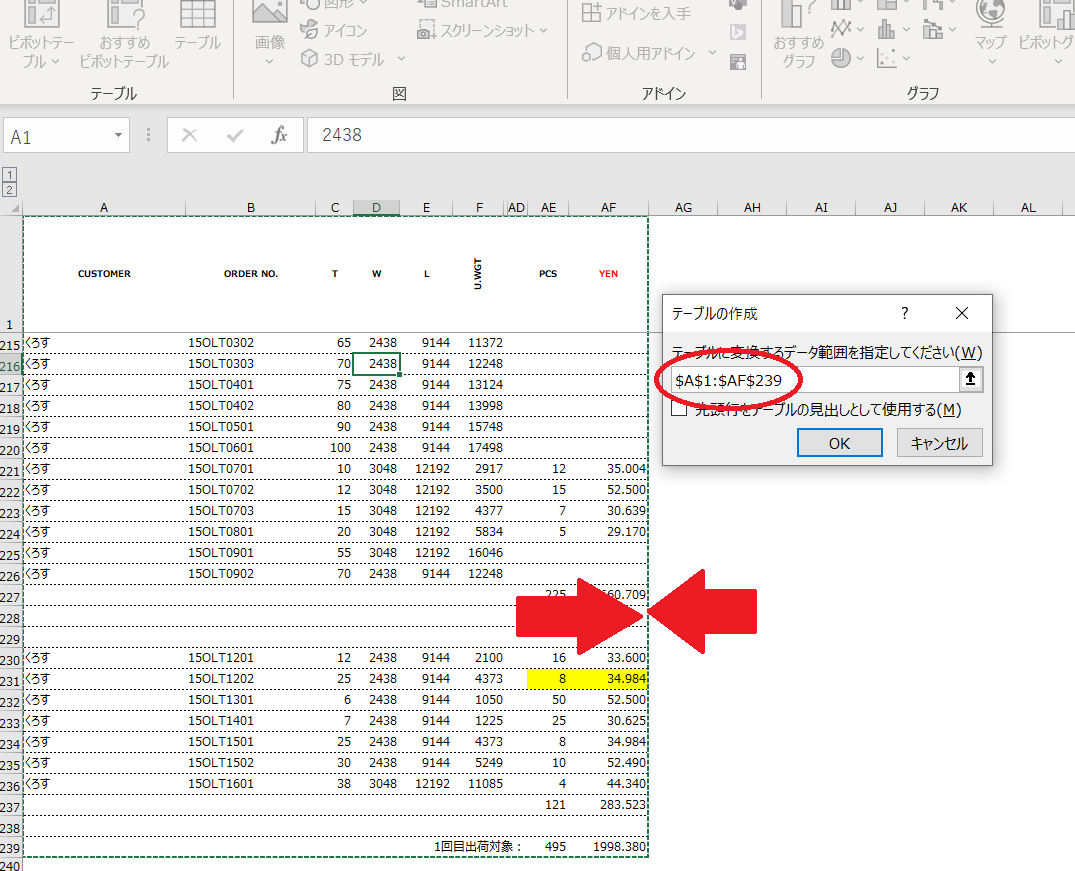Click OK in the テーブルの作成 dialog

pyautogui.click(x=839, y=443)
